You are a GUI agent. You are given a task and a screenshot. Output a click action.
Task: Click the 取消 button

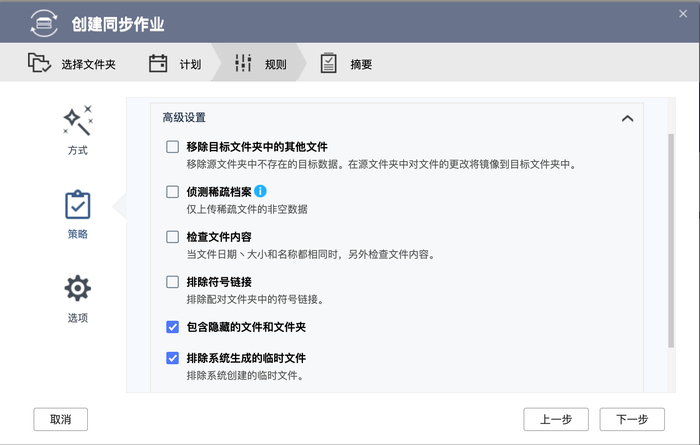[60, 419]
